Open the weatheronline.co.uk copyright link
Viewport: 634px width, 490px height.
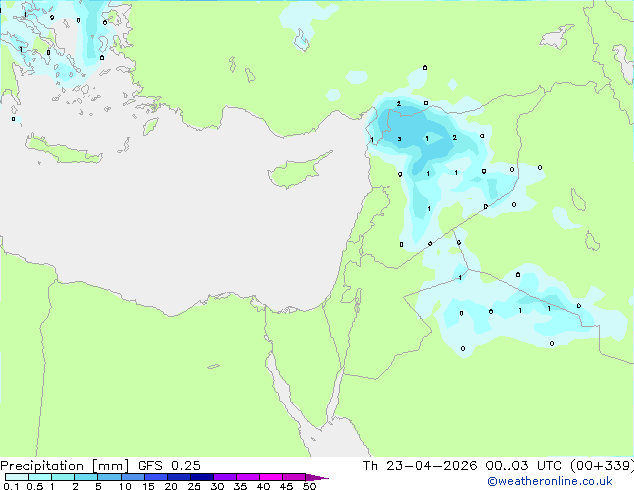click(550, 481)
